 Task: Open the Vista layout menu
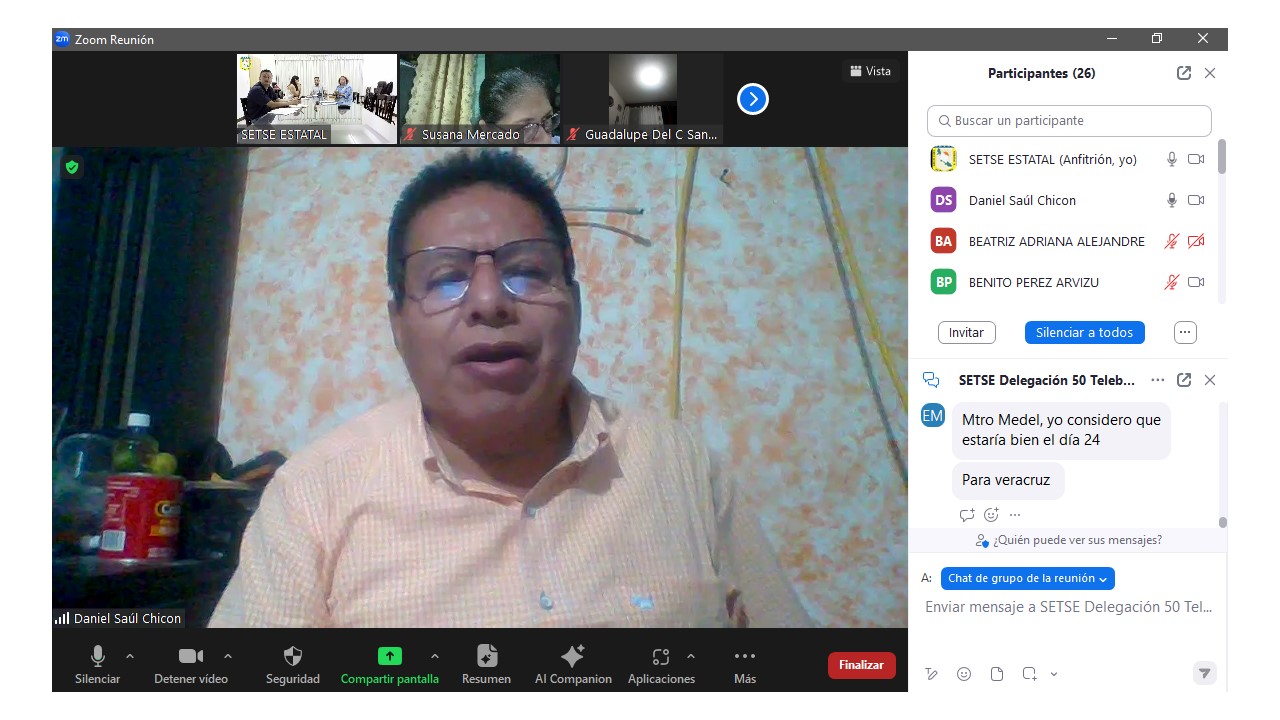[x=870, y=71]
